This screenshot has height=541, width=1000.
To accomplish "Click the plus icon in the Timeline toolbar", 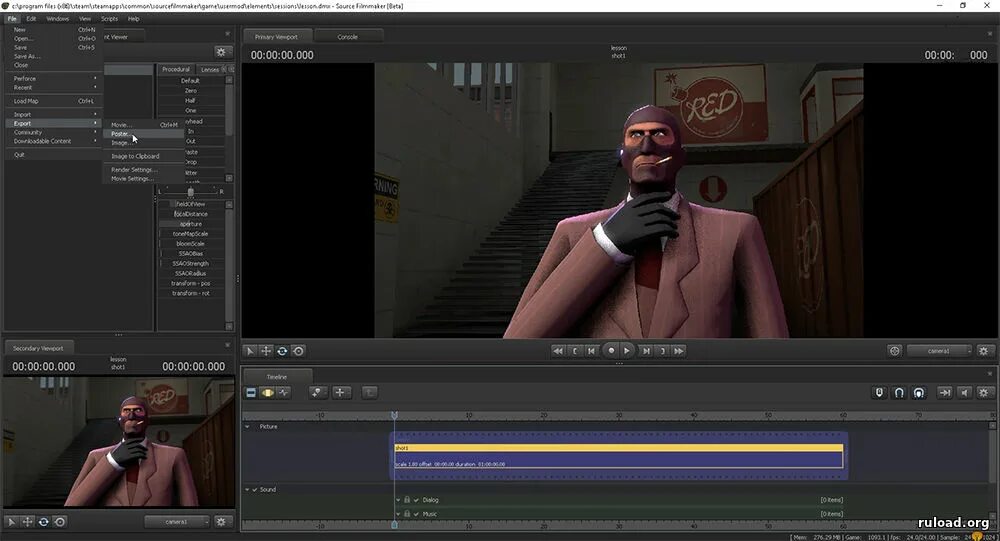I will click(341, 392).
